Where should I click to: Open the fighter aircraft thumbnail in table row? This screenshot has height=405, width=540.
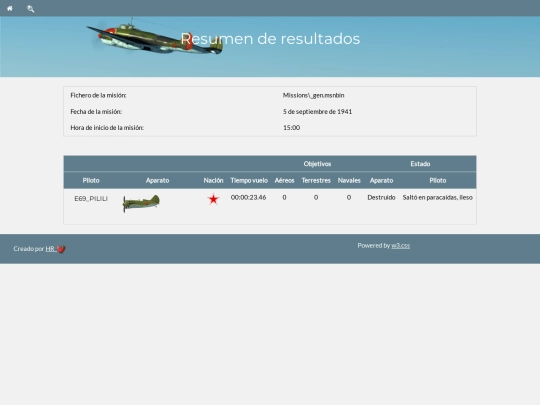coord(141,203)
